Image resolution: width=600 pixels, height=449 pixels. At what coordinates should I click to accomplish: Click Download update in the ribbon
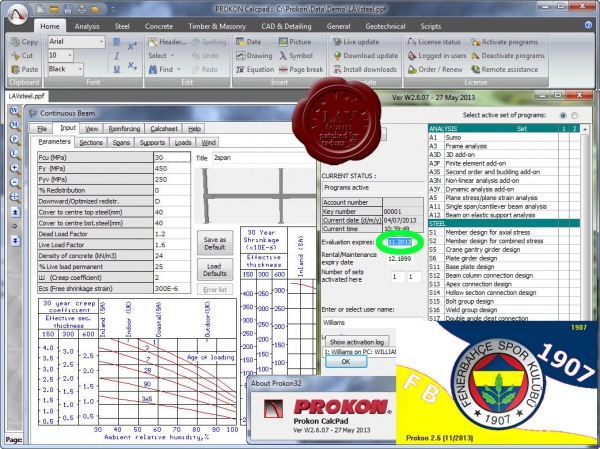click(365, 56)
